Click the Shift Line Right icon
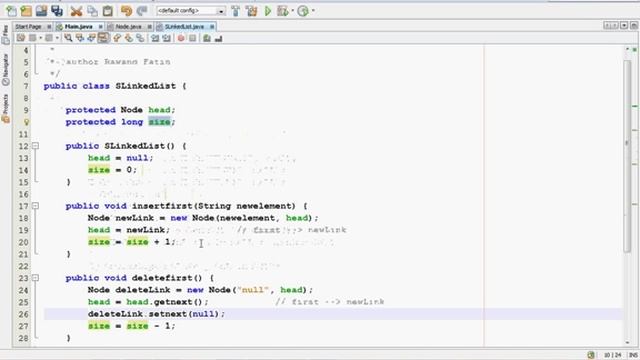640x360 pixels. click(167, 38)
